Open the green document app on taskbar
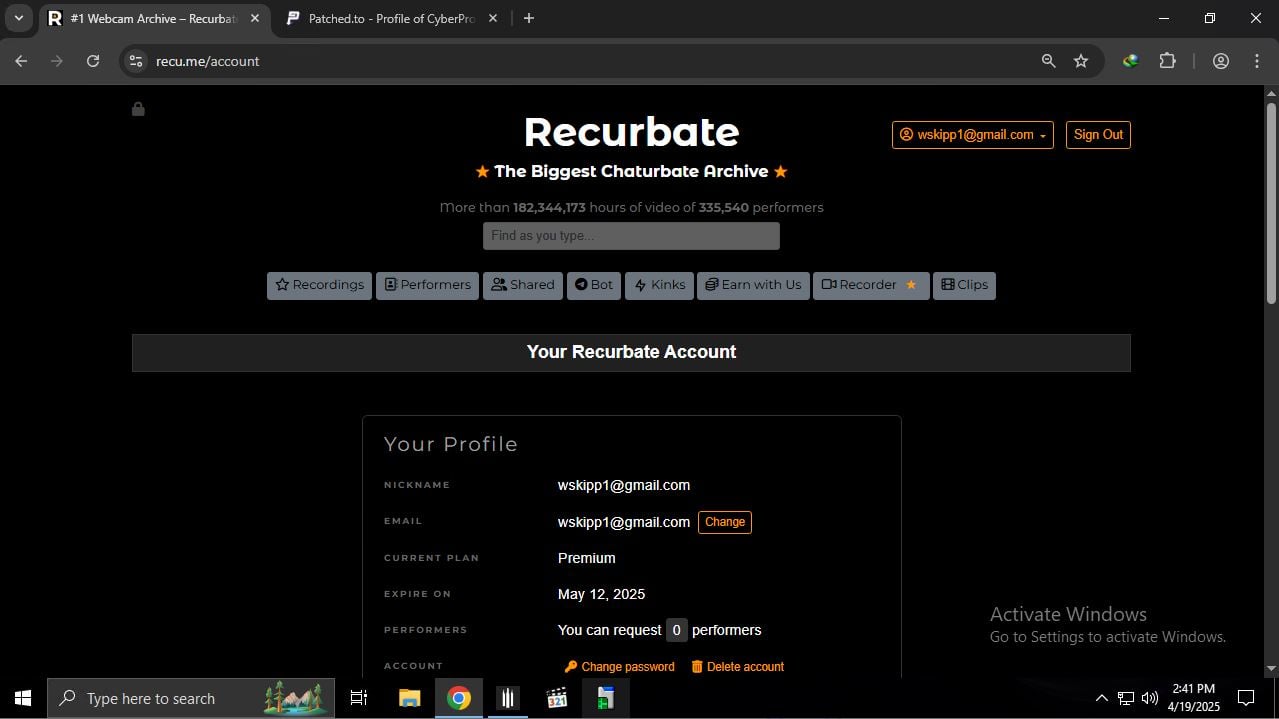 pyautogui.click(x=606, y=698)
